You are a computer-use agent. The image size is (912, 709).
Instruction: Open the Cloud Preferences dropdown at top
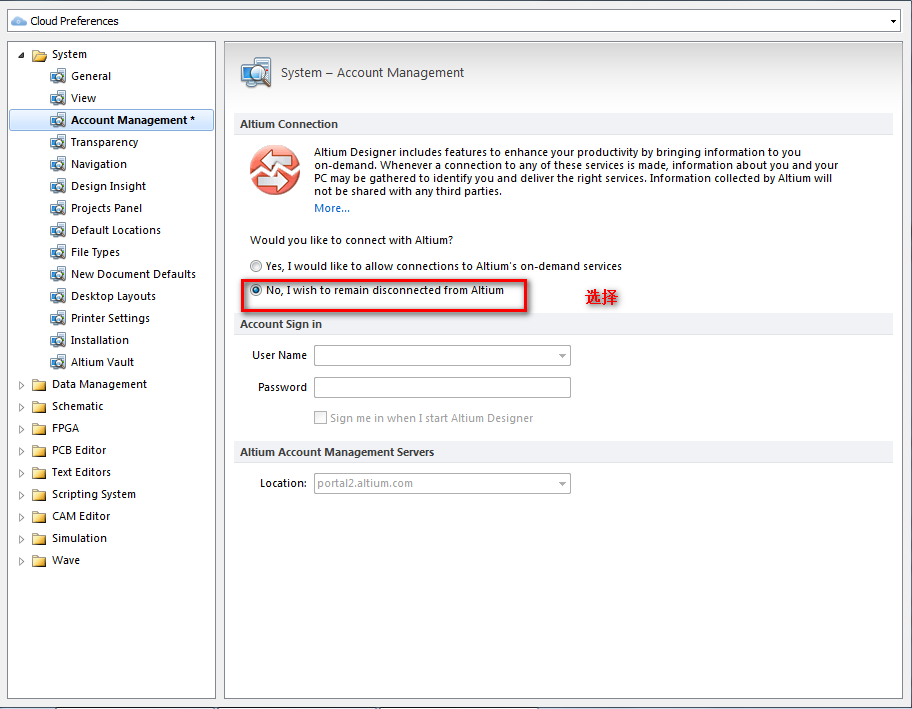[x=893, y=21]
